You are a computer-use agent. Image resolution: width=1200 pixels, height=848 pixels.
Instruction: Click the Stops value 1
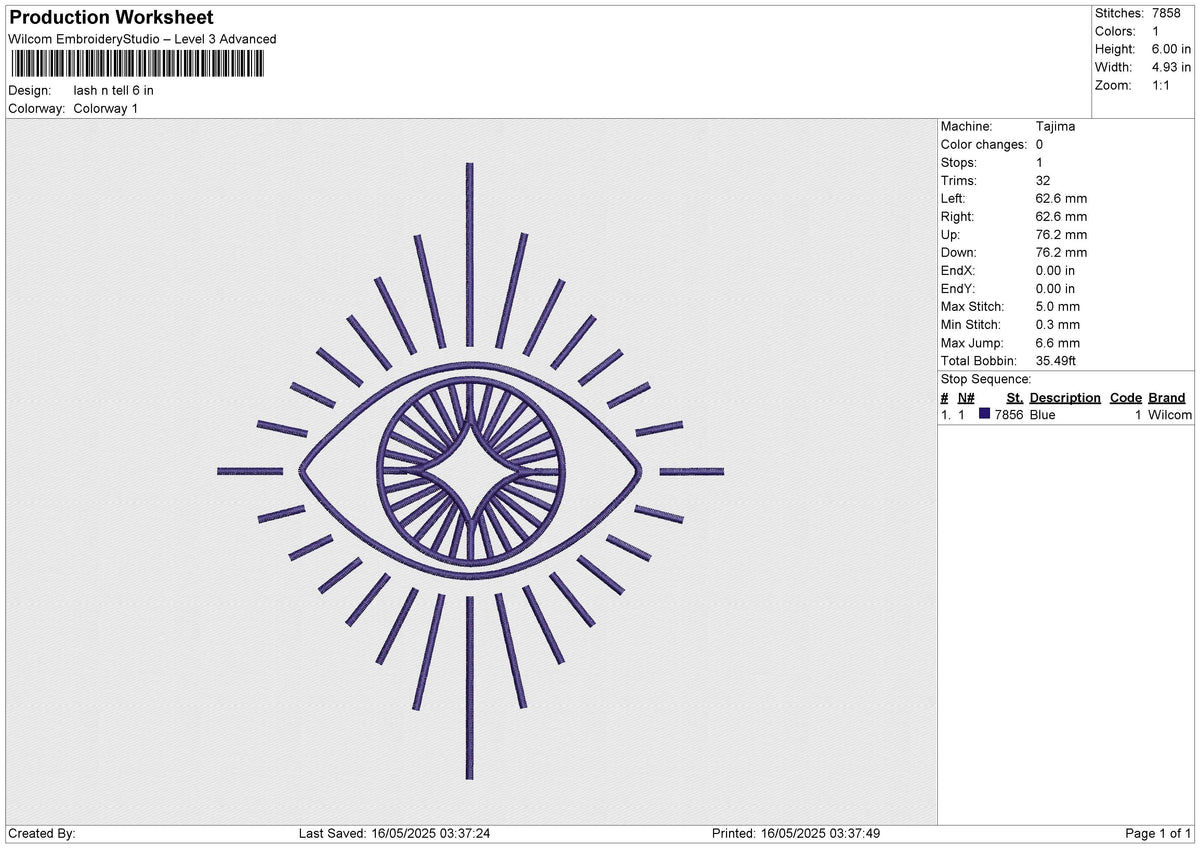(1040, 162)
